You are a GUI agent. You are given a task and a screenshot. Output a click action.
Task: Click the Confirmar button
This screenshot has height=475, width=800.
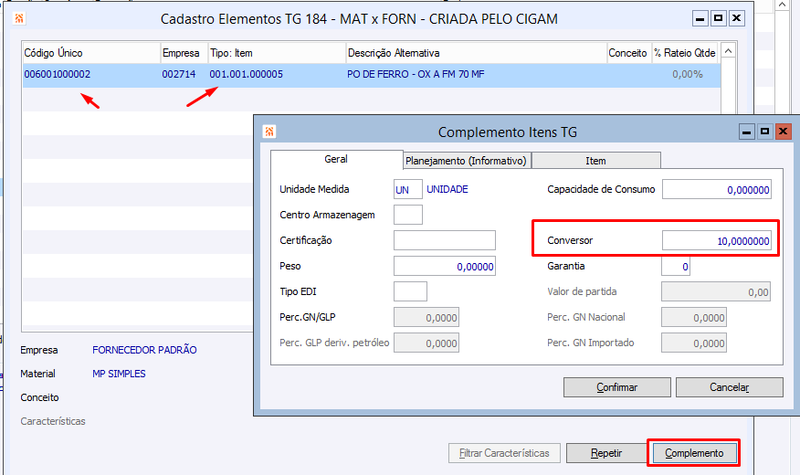pyautogui.click(x=617, y=387)
